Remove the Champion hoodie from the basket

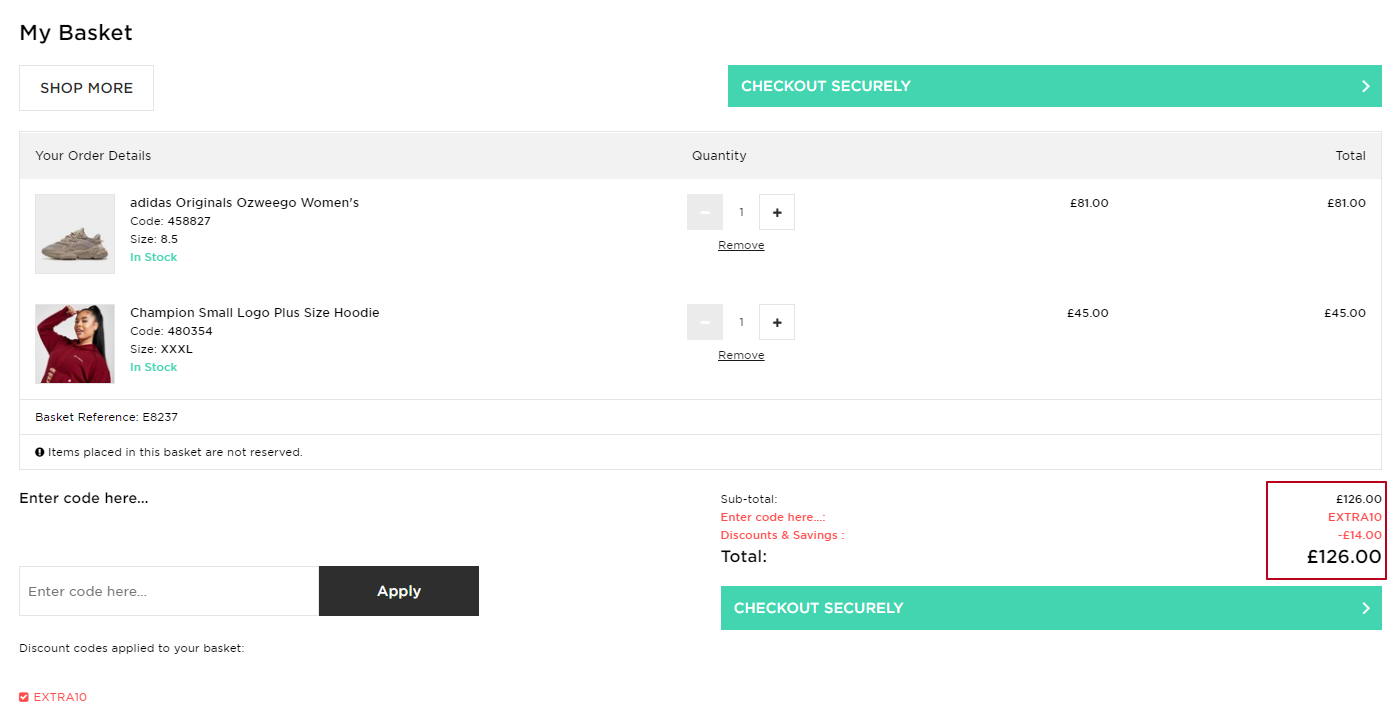point(740,354)
